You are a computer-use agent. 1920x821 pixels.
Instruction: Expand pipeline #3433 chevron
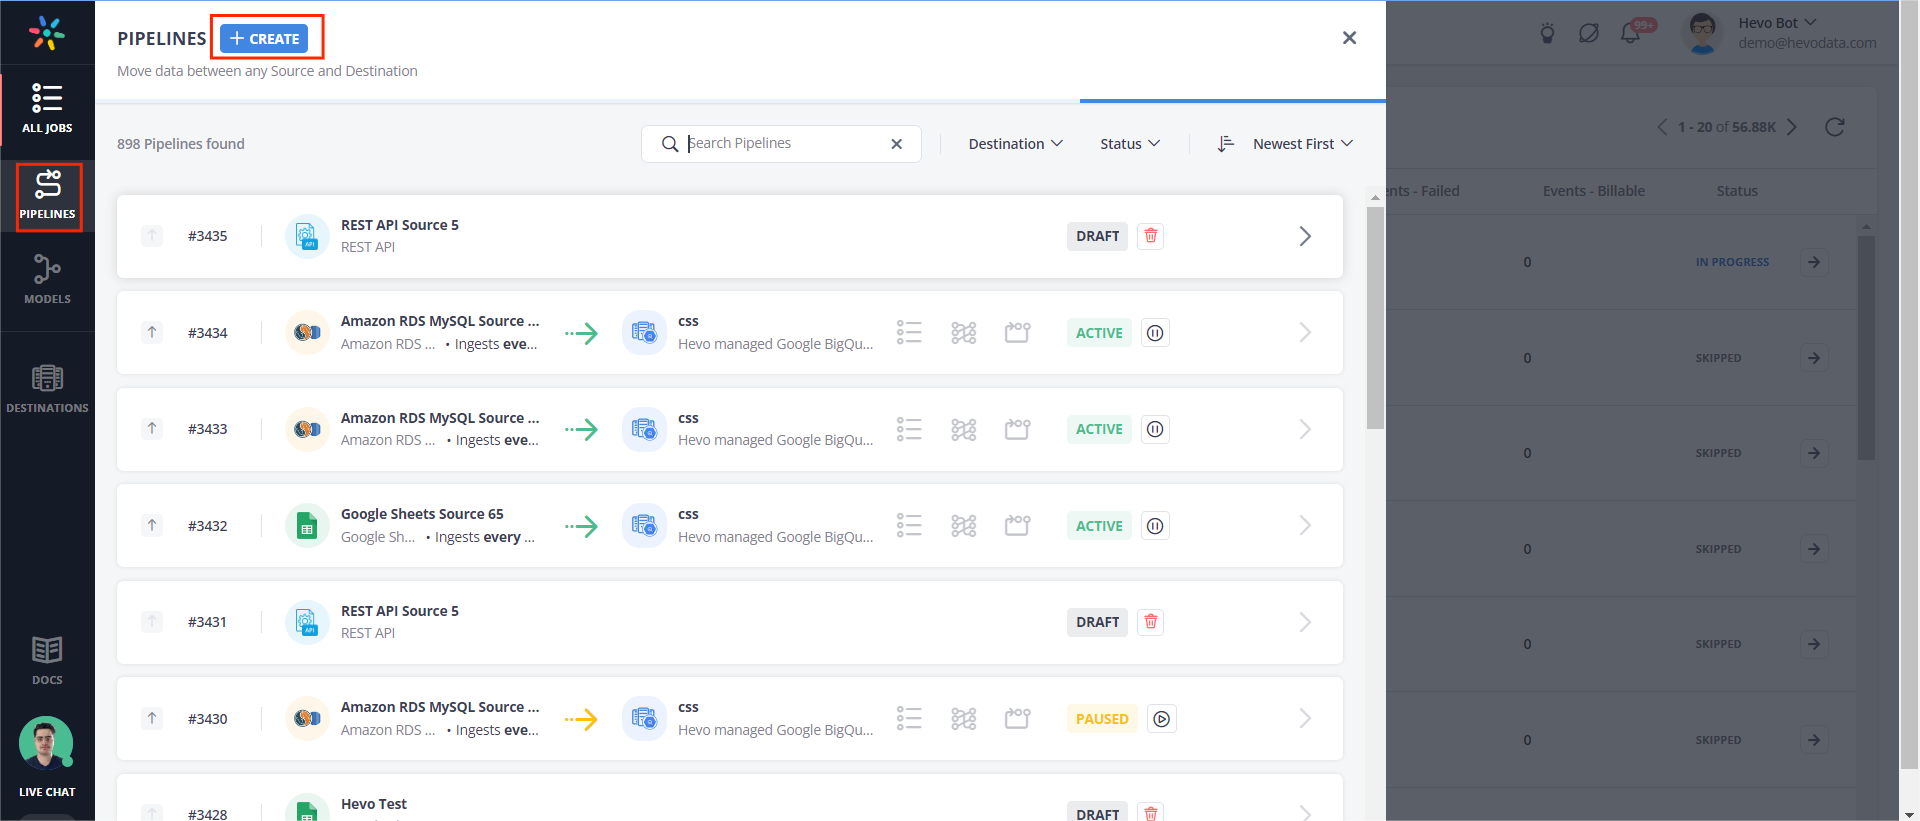click(x=1305, y=429)
